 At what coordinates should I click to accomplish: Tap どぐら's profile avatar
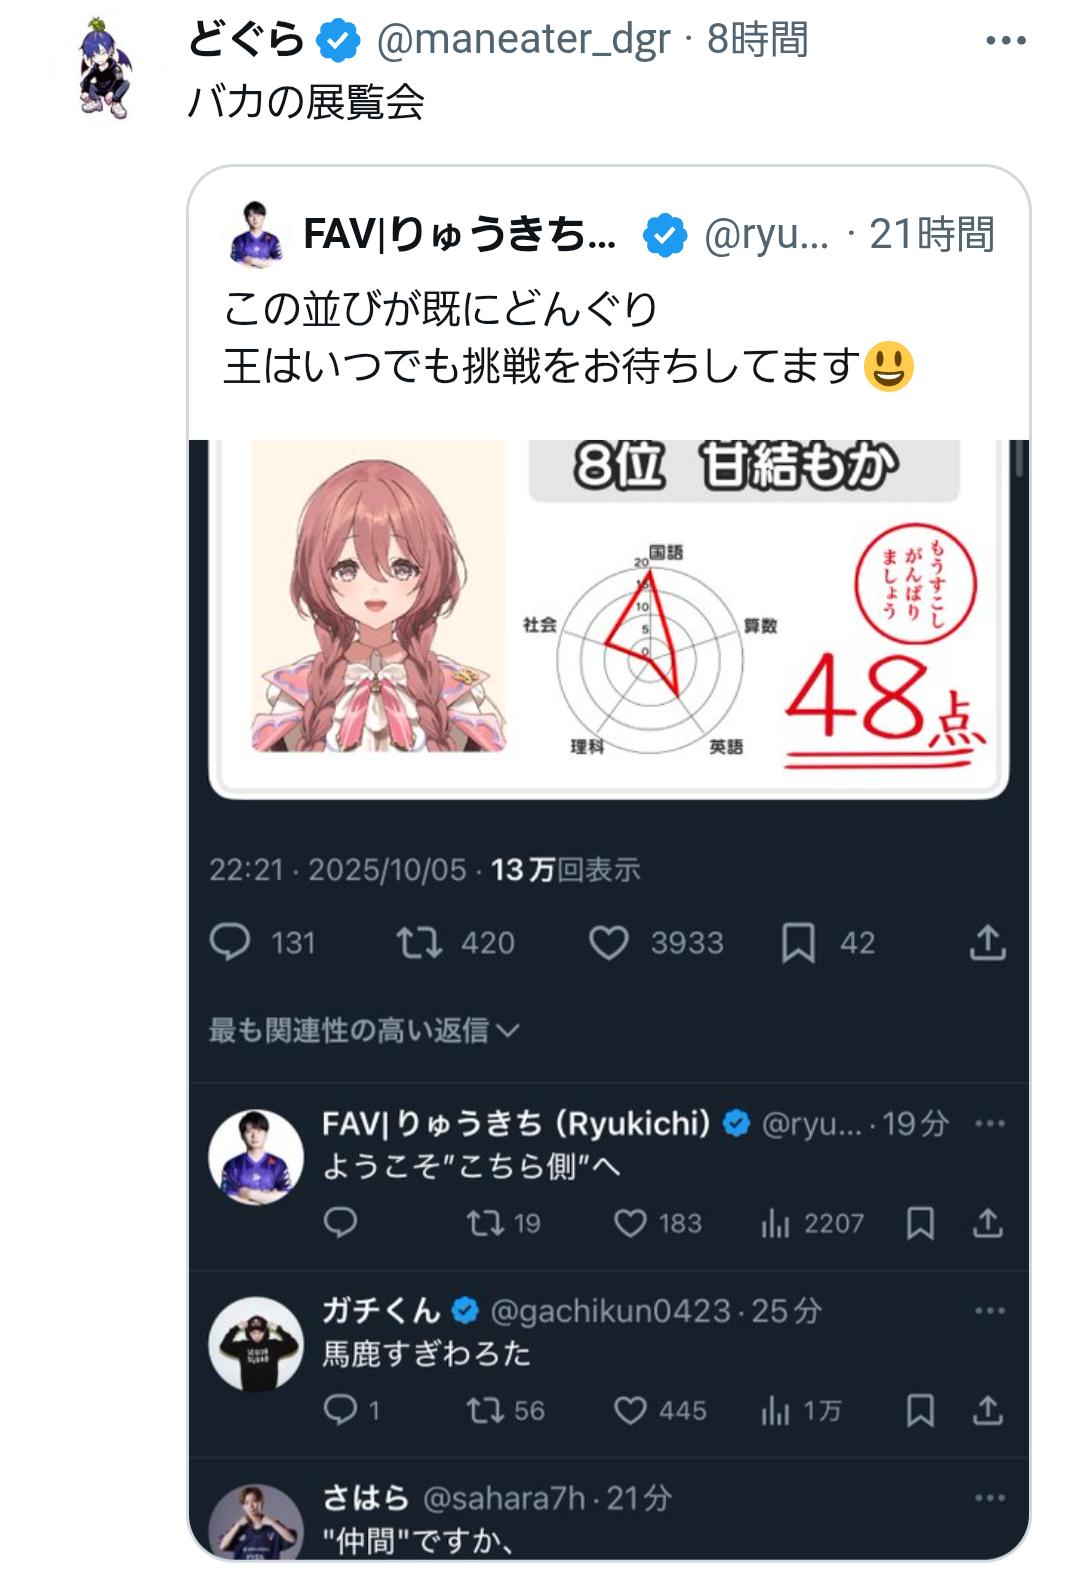click(x=105, y=68)
